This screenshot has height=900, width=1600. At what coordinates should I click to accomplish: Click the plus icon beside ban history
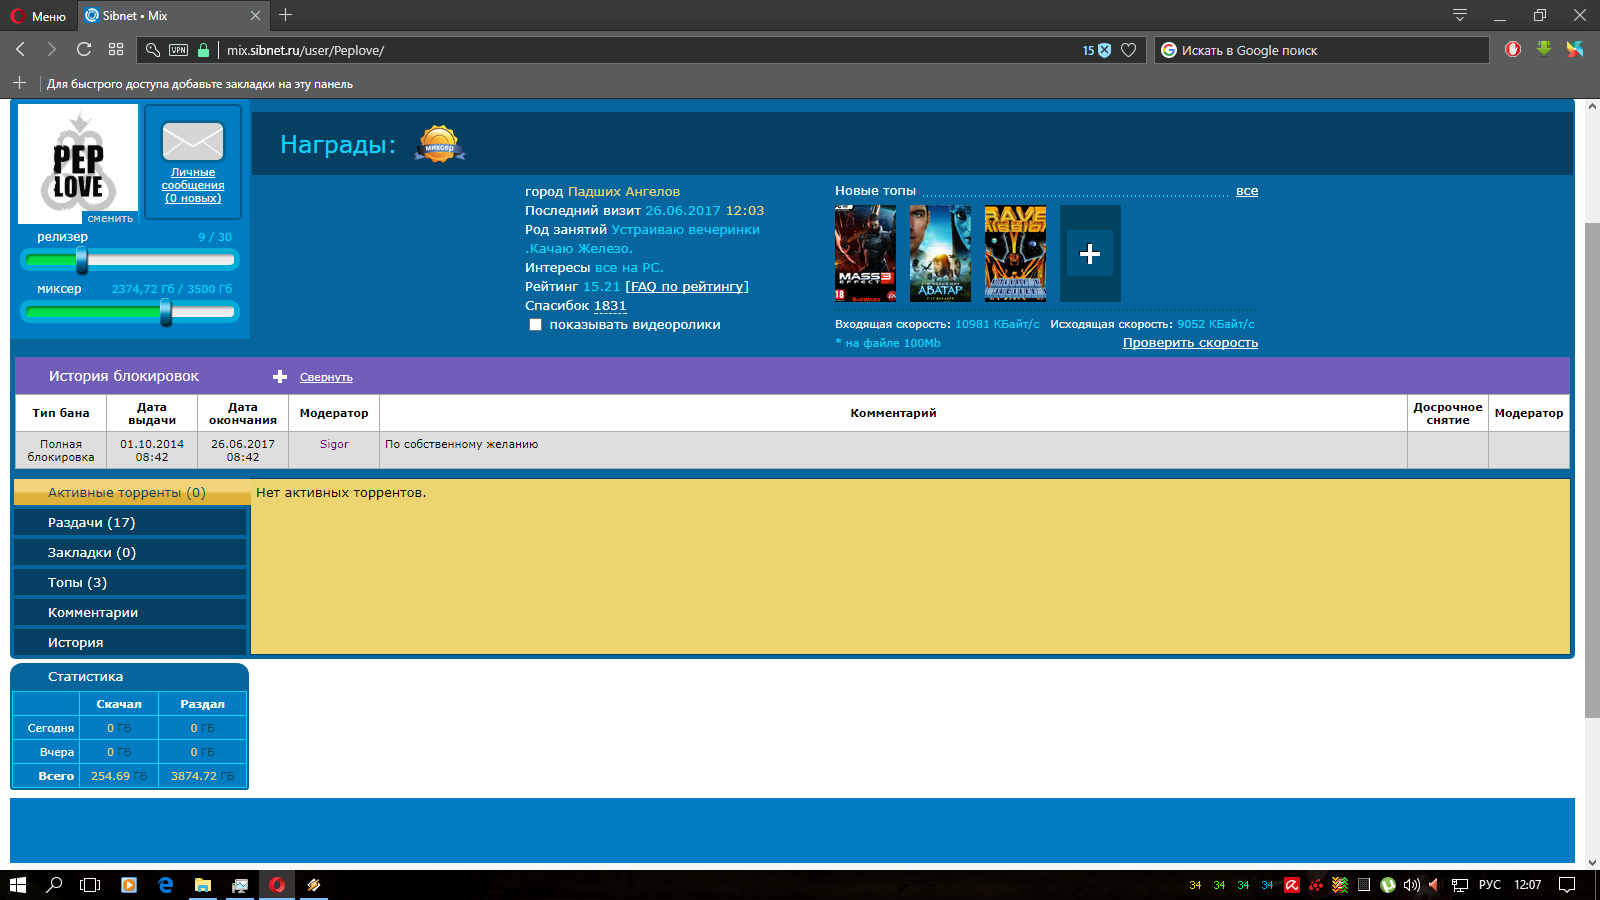tap(280, 377)
